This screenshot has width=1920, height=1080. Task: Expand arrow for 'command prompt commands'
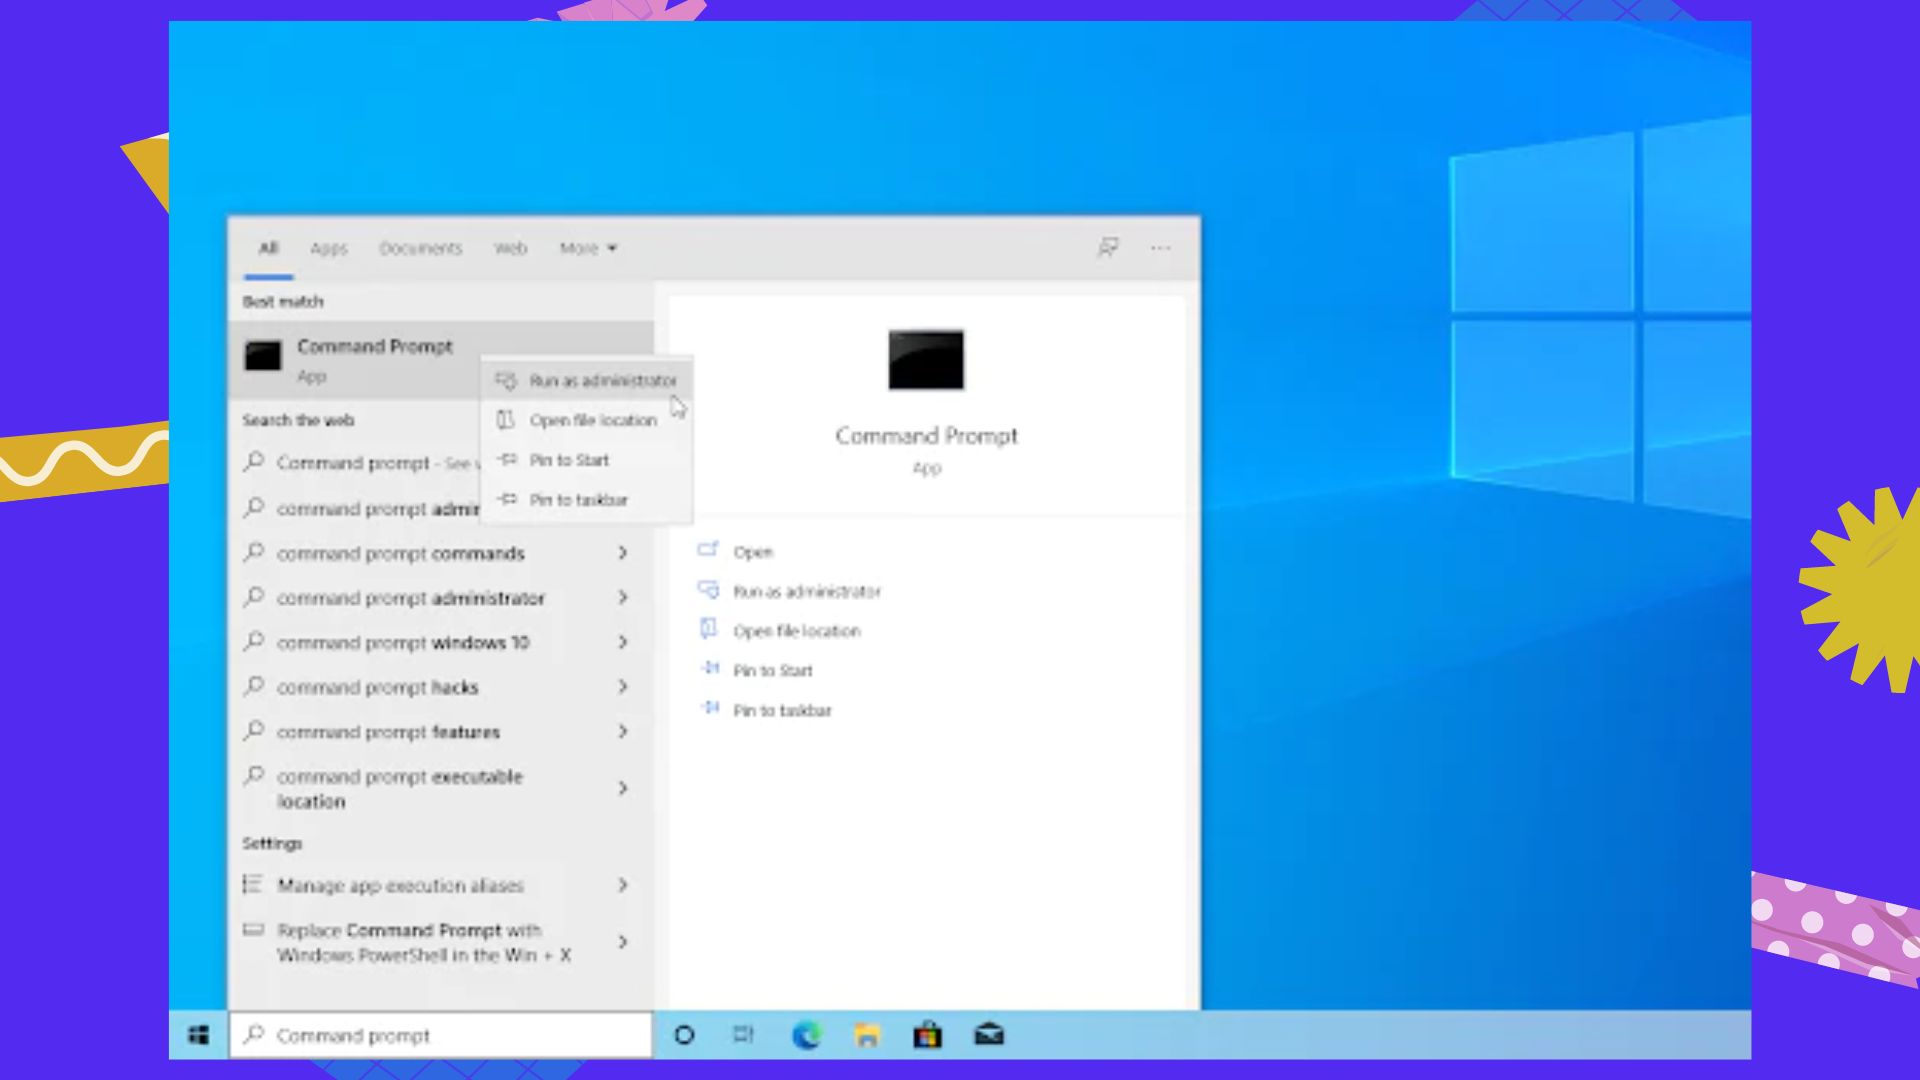[x=623, y=553]
